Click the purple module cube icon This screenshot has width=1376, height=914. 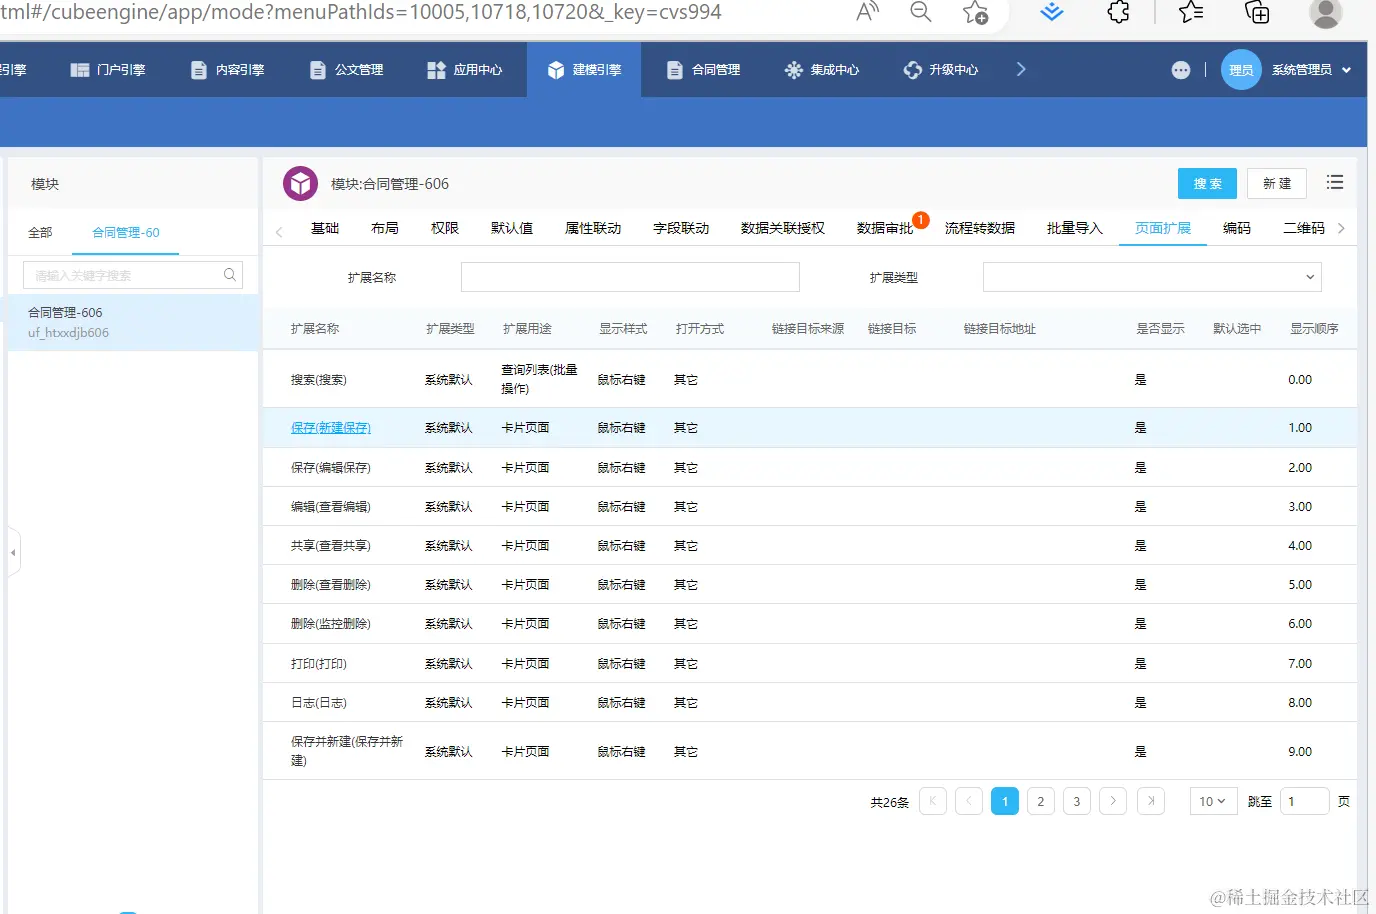[x=300, y=184]
